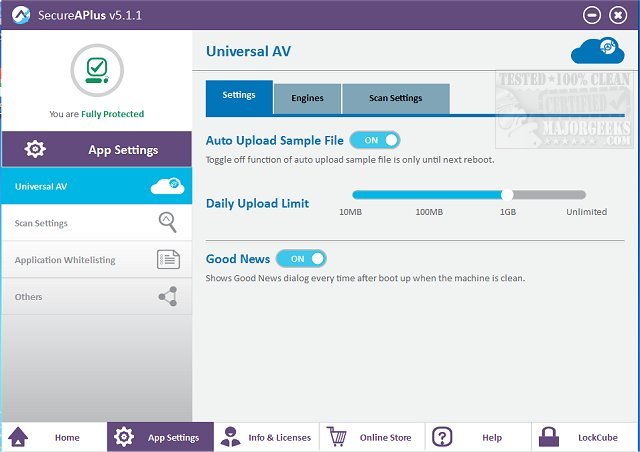
Task: Click the gray Unlimited end of slider track
Action: 582,195
